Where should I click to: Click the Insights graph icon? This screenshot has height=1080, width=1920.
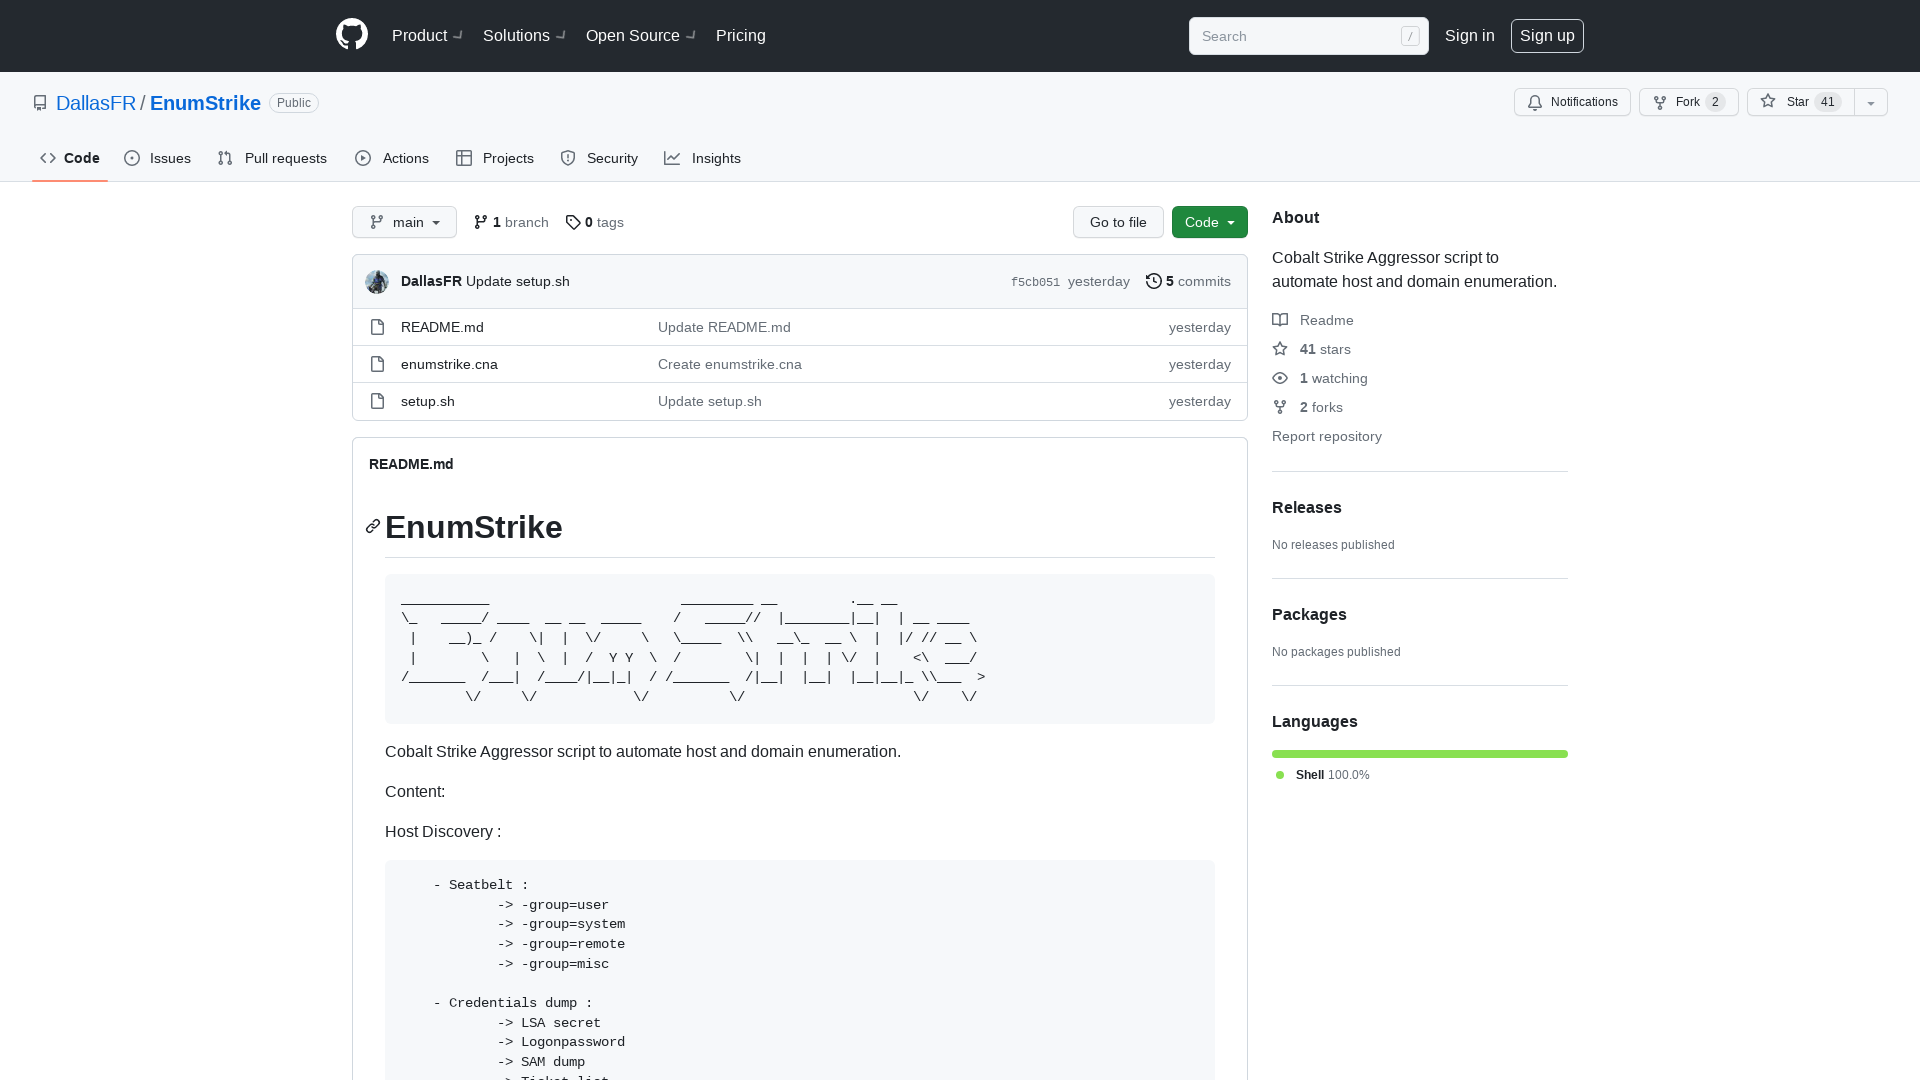tap(671, 158)
